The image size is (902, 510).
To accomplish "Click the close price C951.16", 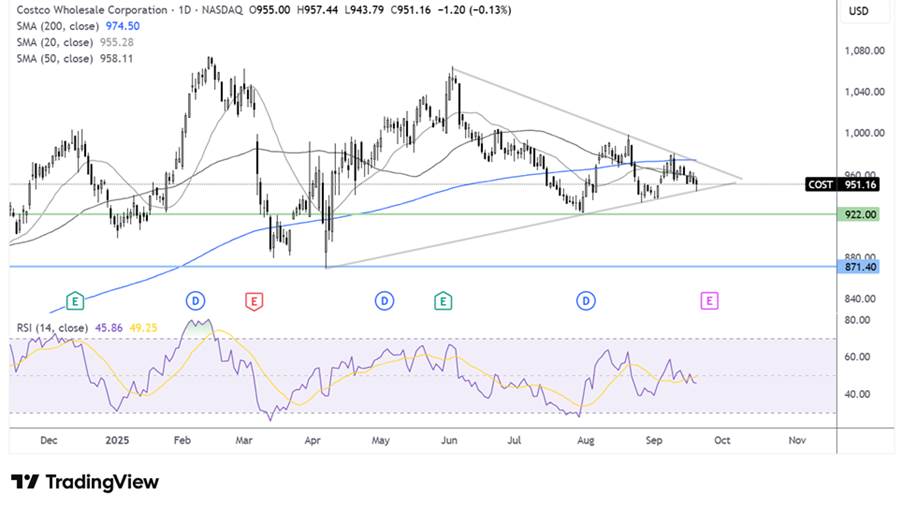I will (410, 10).
